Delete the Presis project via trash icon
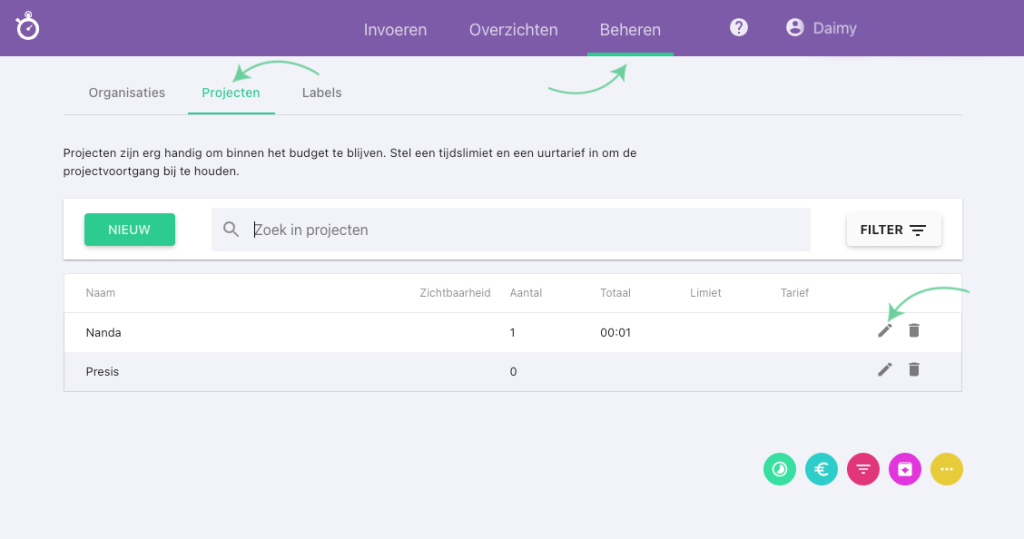 coord(914,370)
